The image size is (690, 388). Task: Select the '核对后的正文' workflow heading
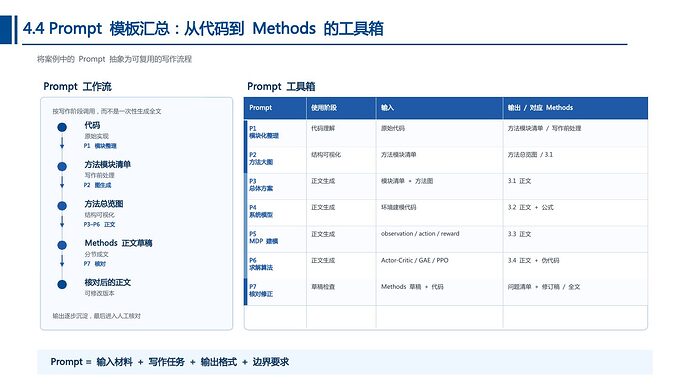[108, 282]
